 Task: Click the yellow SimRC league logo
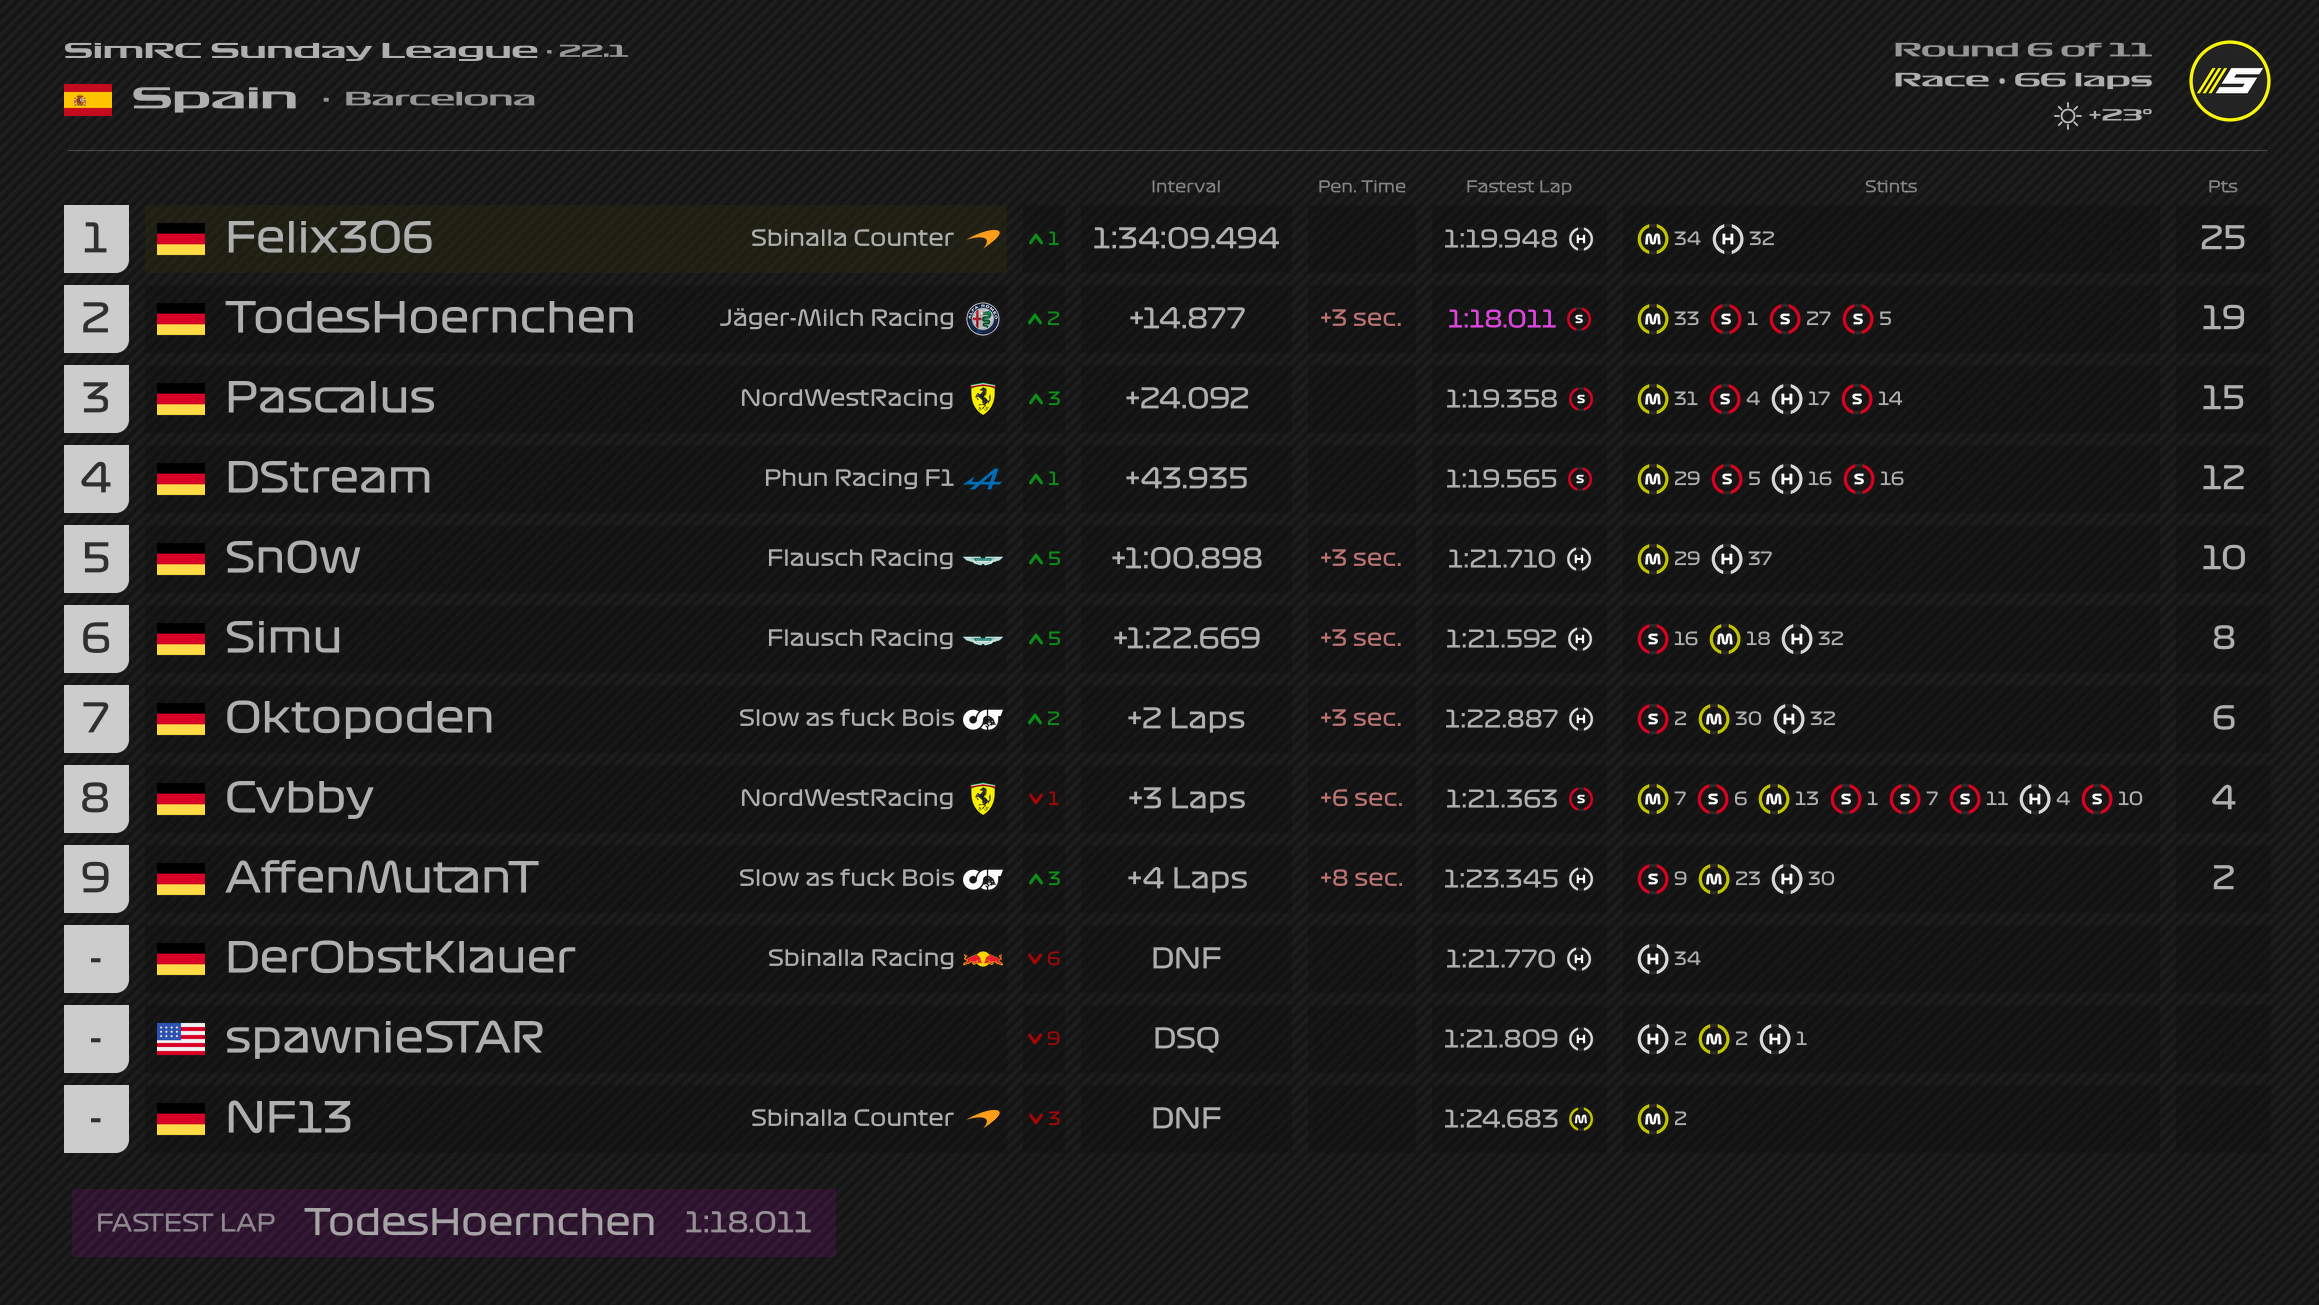[x=2229, y=81]
